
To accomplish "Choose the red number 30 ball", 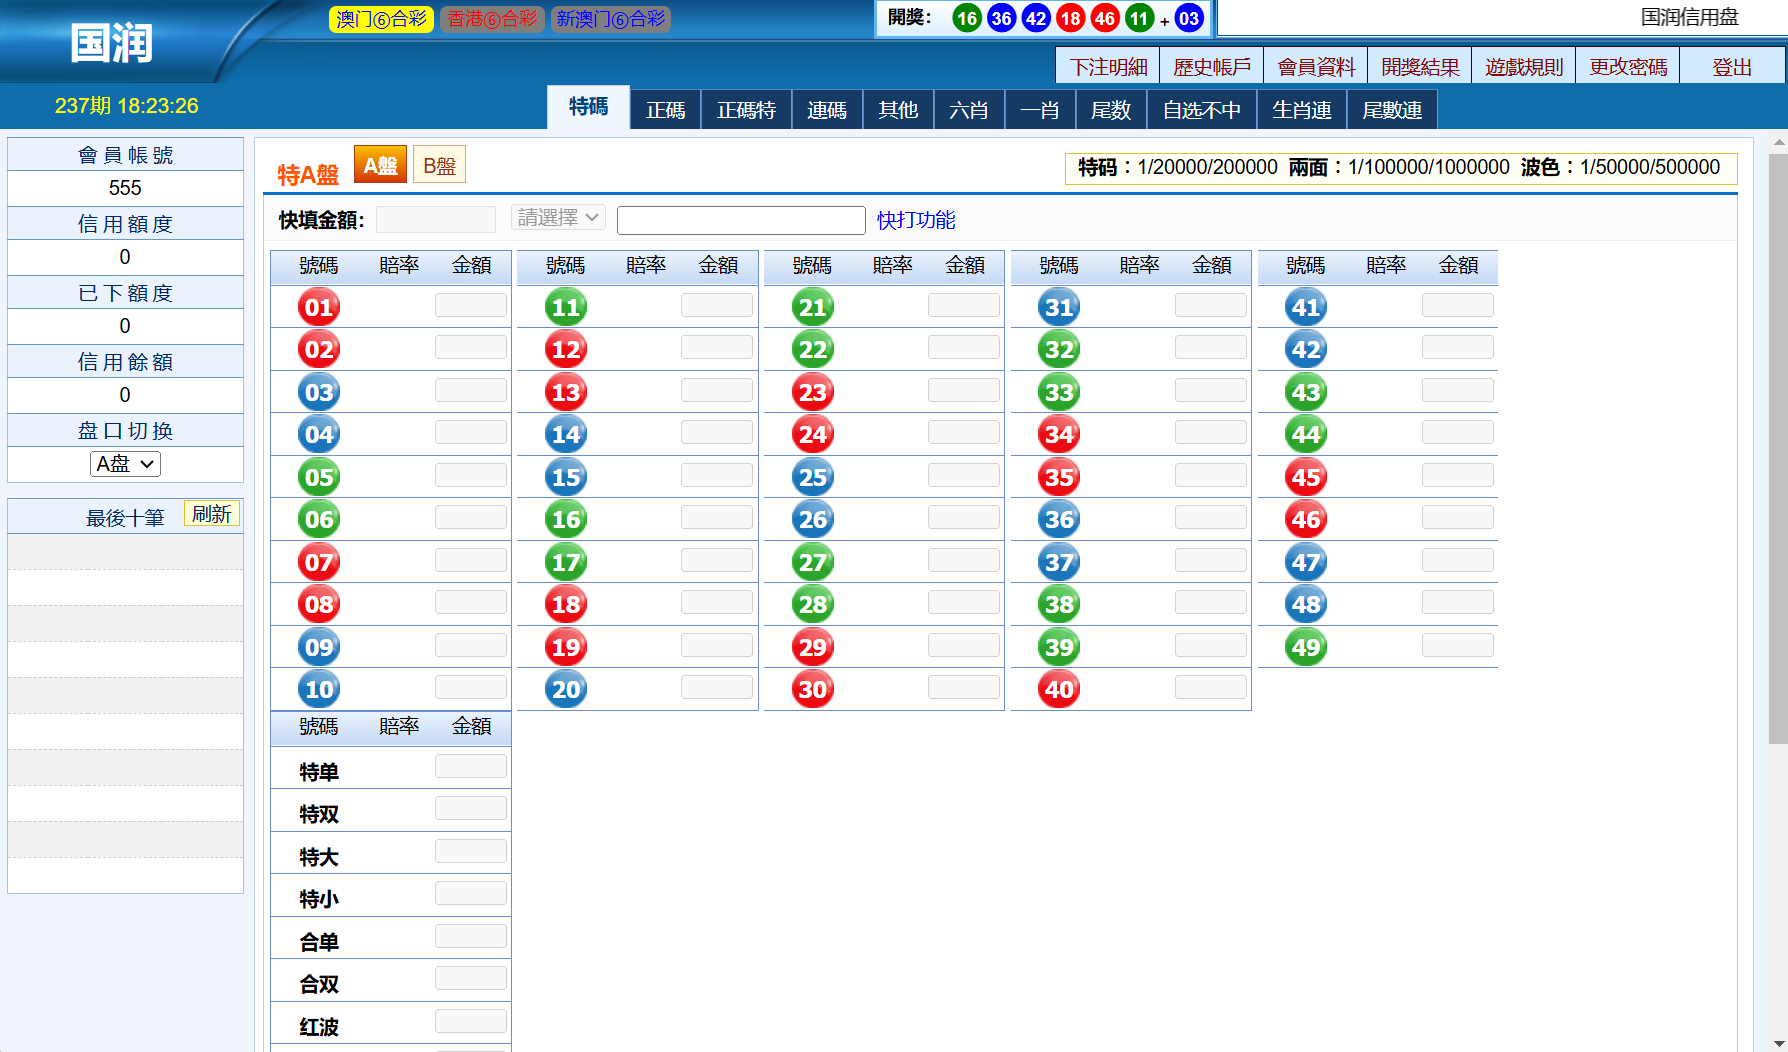I will point(812,689).
